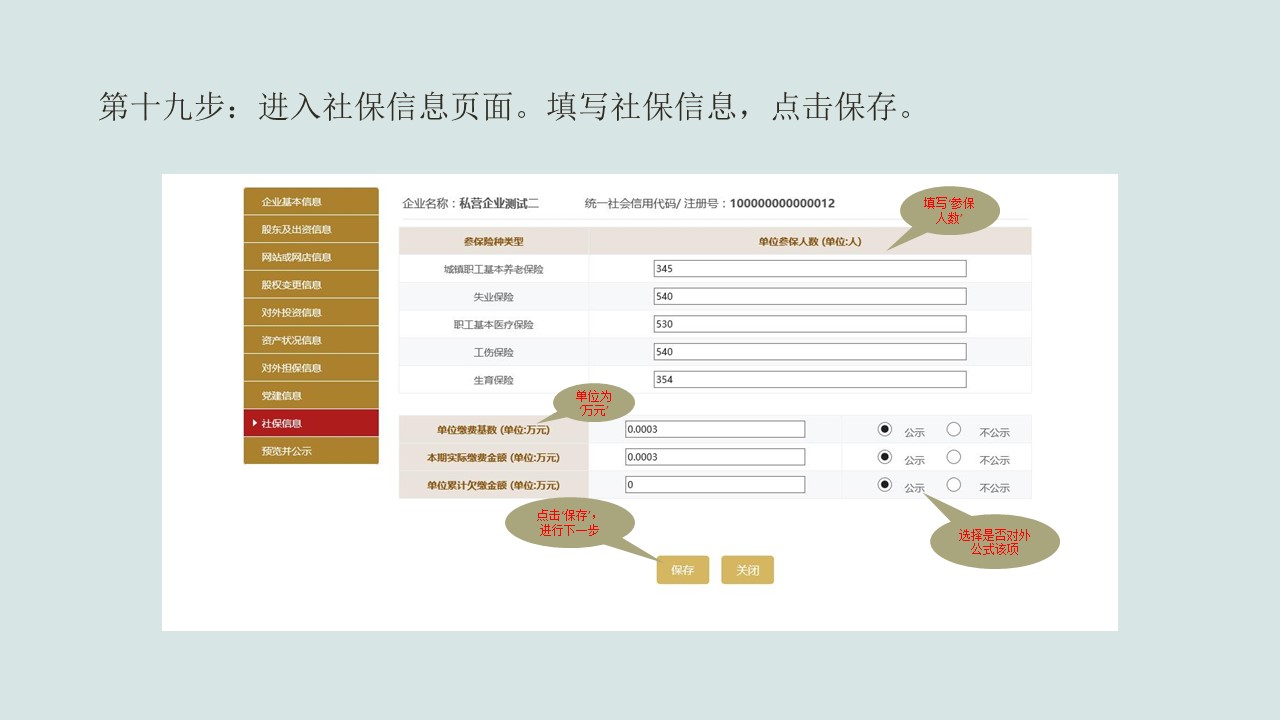Select 不公示 for 本期实际缴费金额
Screen dimensions: 1280x720
coord(953,456)
